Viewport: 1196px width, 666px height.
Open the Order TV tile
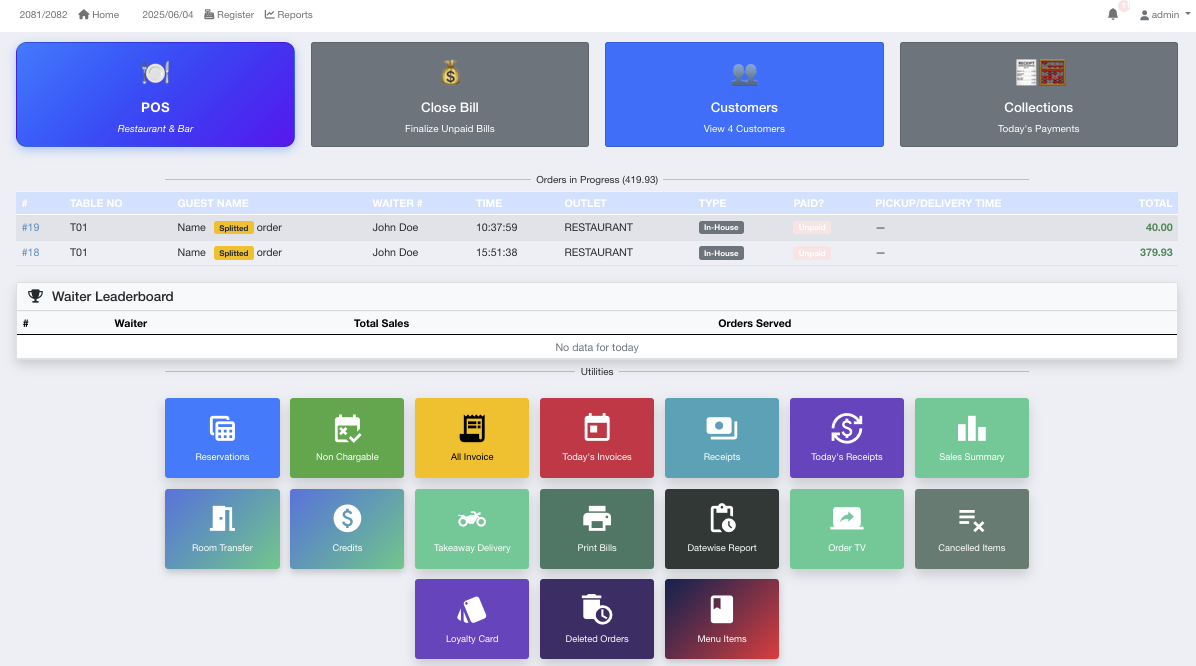(x=847, y=529)
